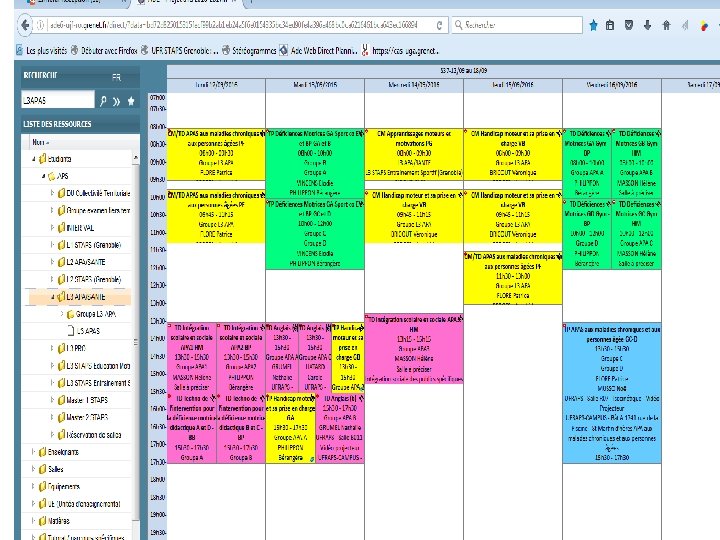Click the colorful extension icon in toolbar
Viewport: 720px width, 540px height.
[x=704, y=26]
